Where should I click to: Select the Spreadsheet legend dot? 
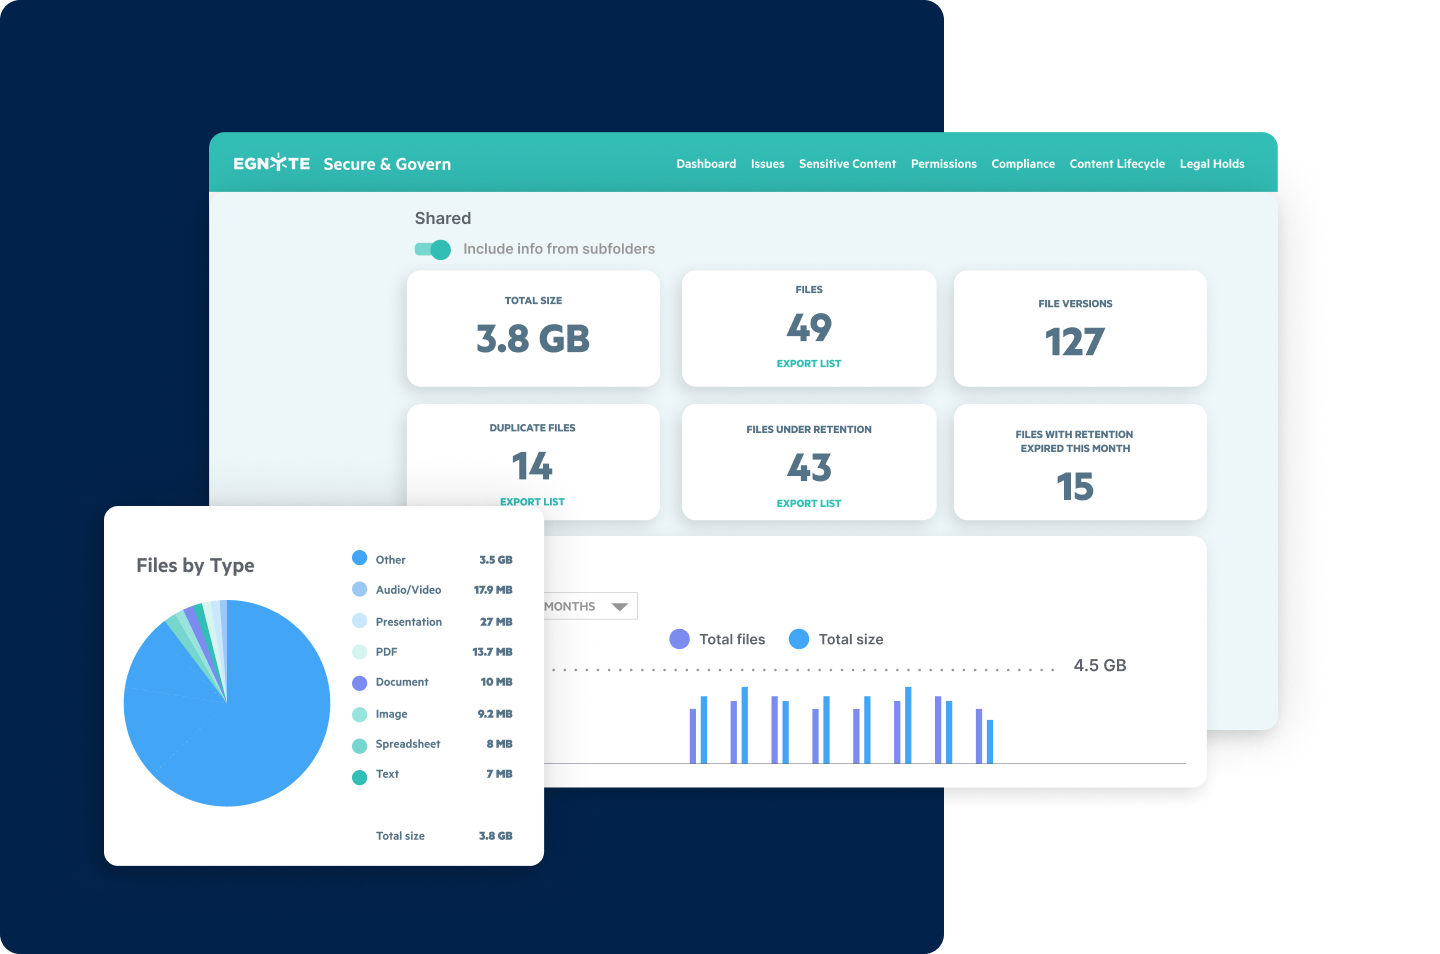click(x=359, y=744)
